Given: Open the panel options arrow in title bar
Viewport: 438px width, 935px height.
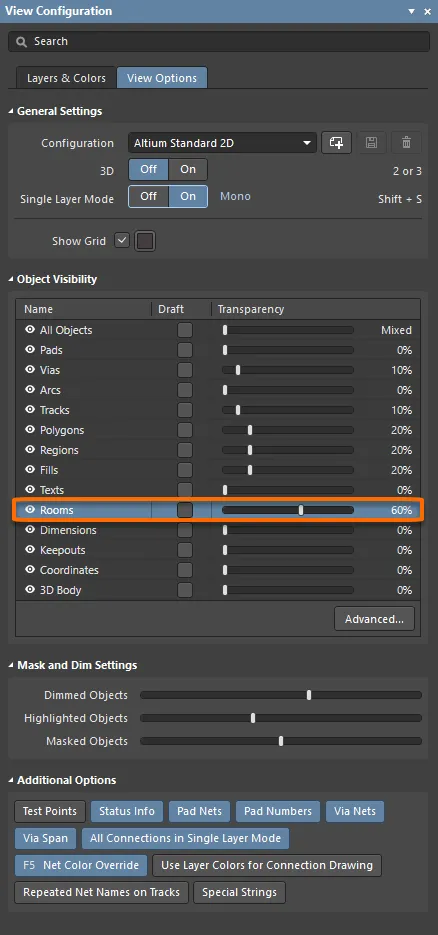Looking at the screenshot, I should (411, 11).
